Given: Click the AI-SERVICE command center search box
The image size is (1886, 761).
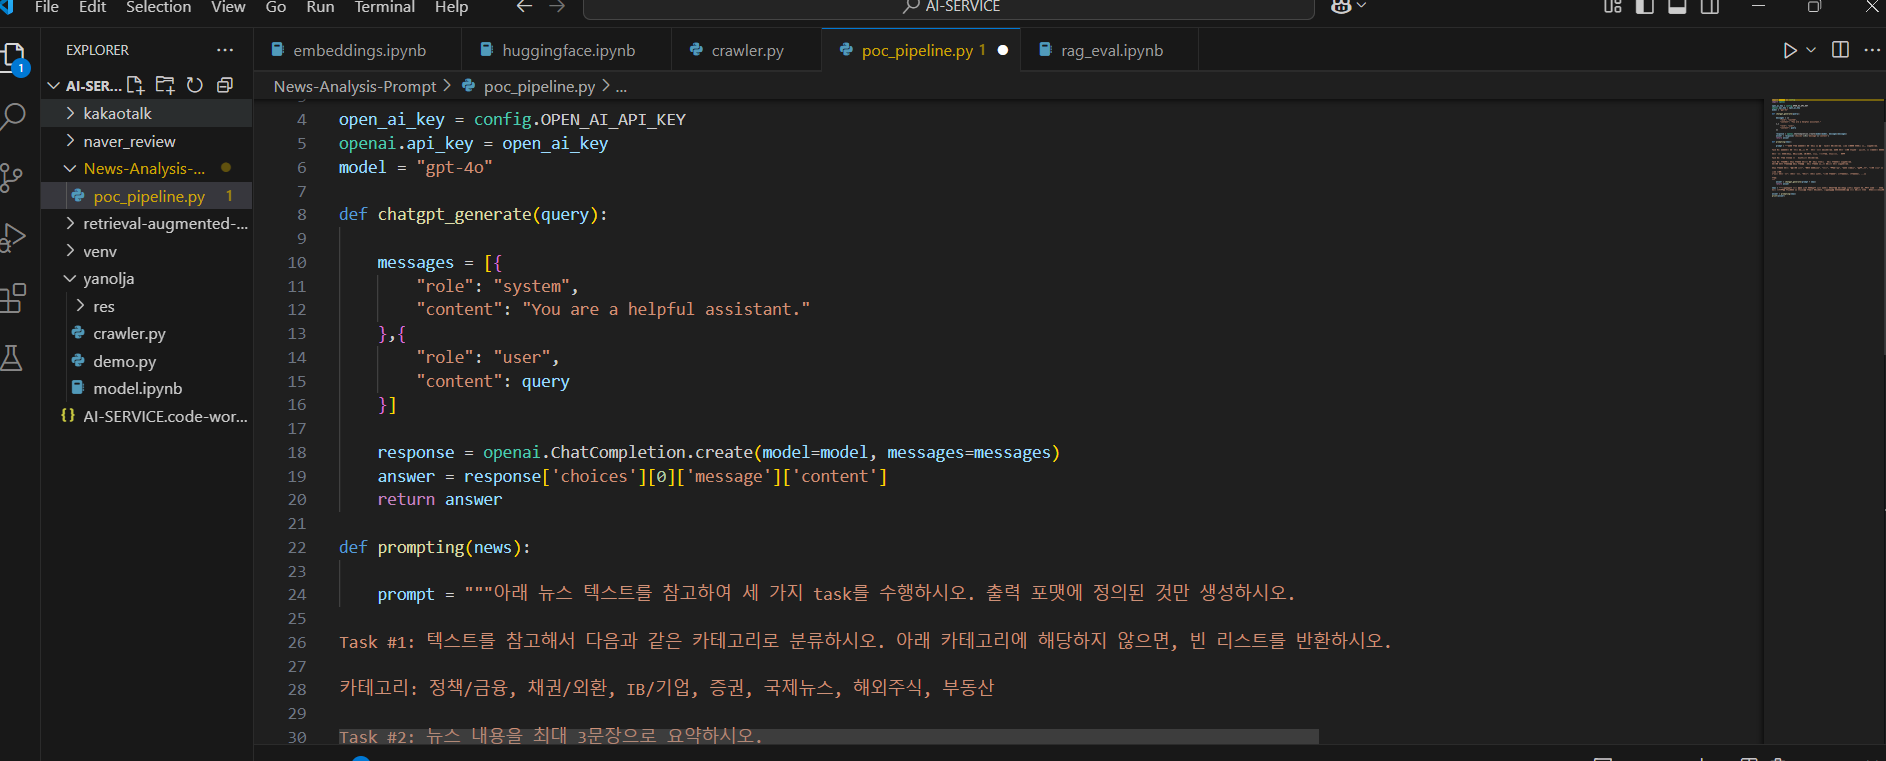Looking at the screenshot, I should point(948,8).
